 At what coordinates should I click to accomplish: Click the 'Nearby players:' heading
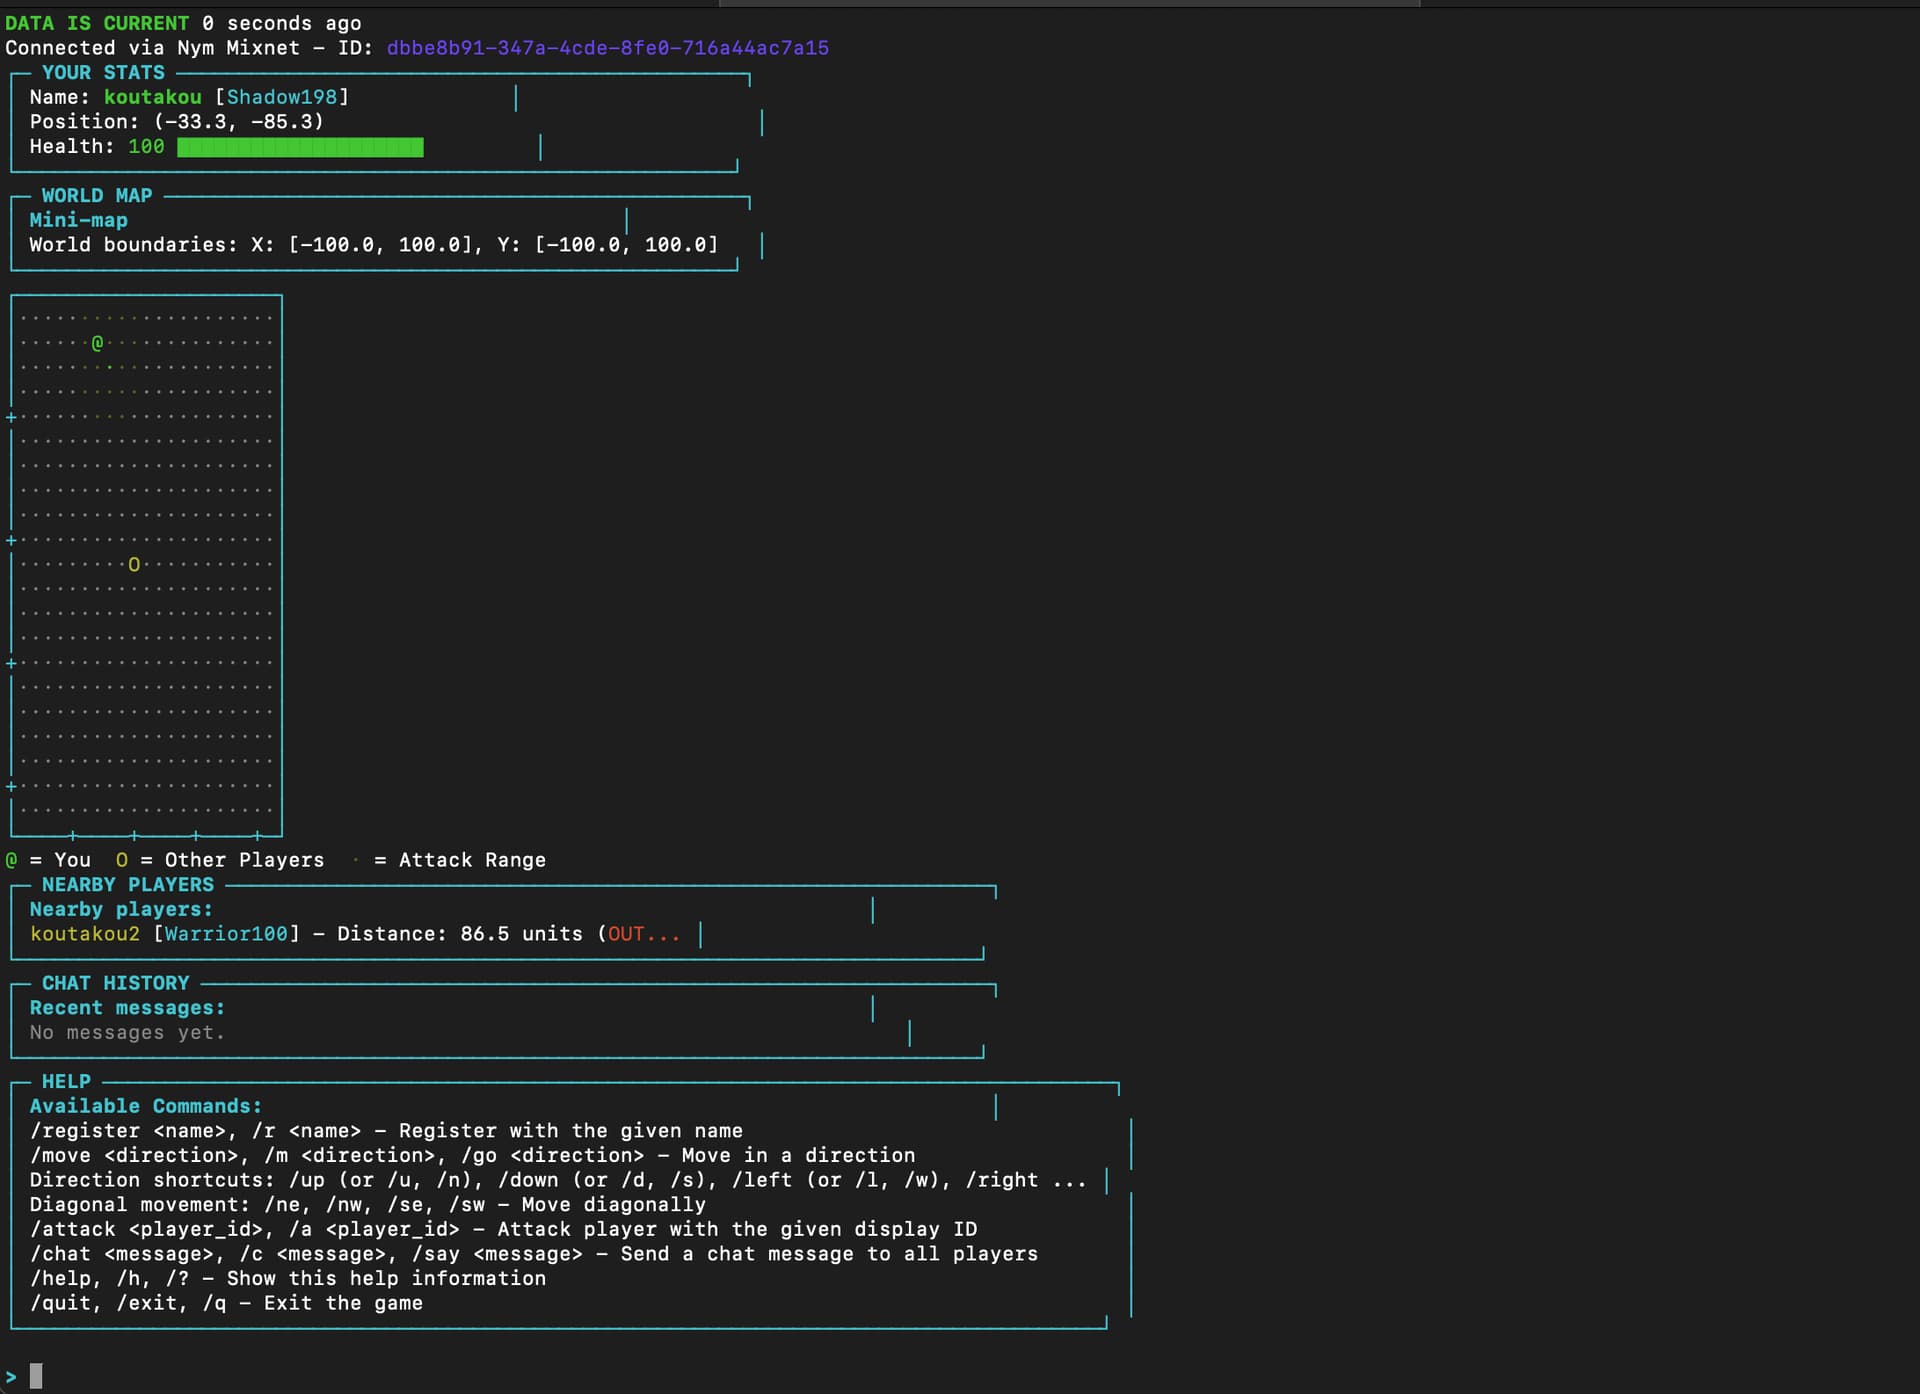click(x=121, y=909)
